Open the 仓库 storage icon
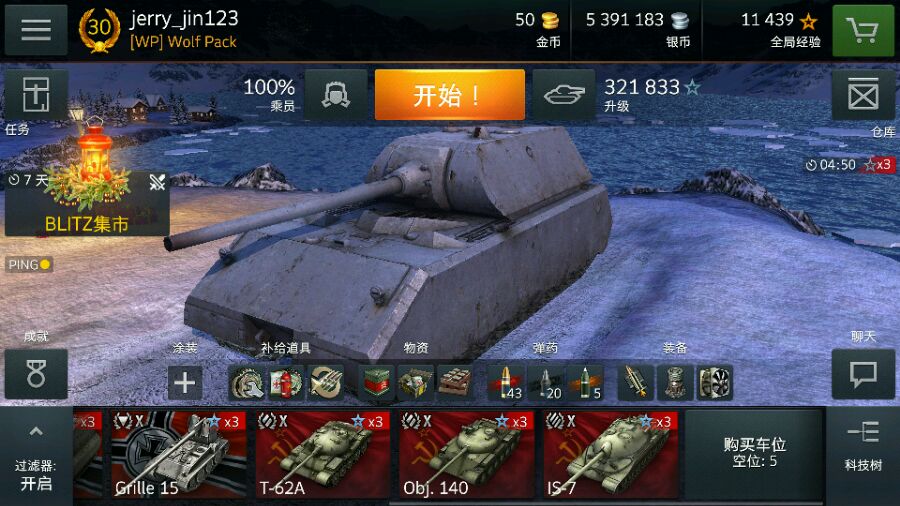900x506 pixels. pyautogui.click(x=863, y=95)
